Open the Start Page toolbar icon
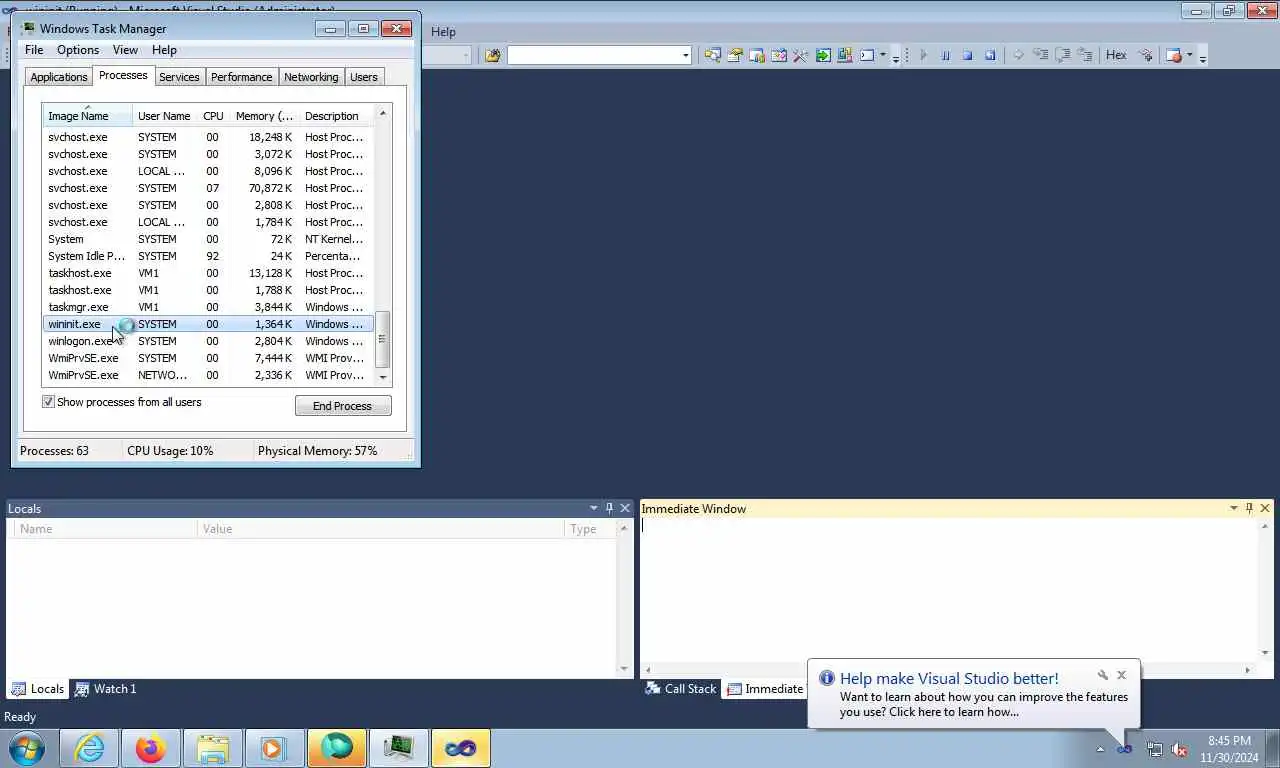The image size is (1280, 768). point(822,55)
